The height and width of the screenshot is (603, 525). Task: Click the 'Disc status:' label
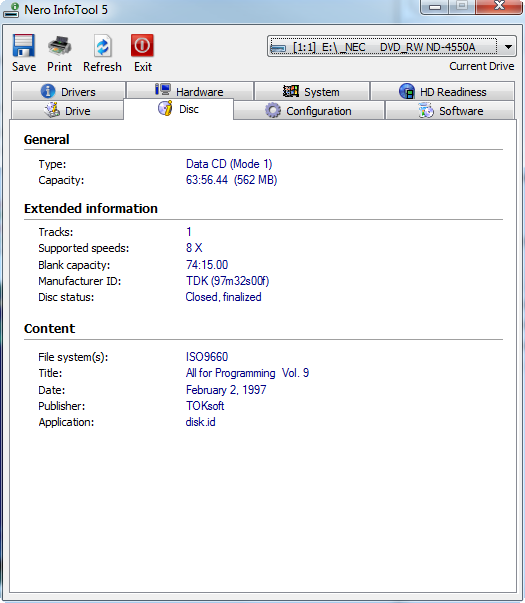click(x=66, y=297)
